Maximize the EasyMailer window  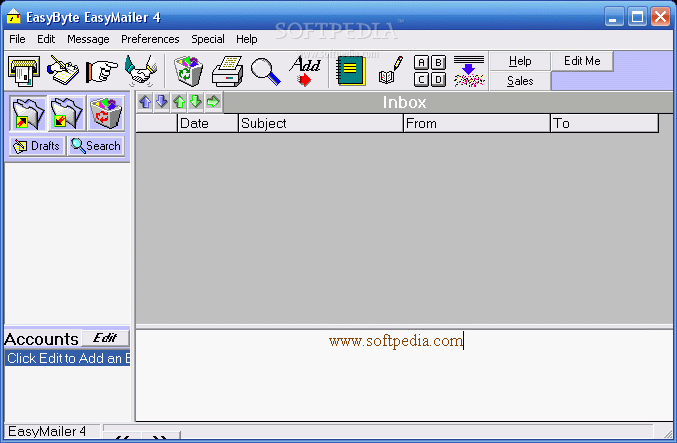click(637, 17)
